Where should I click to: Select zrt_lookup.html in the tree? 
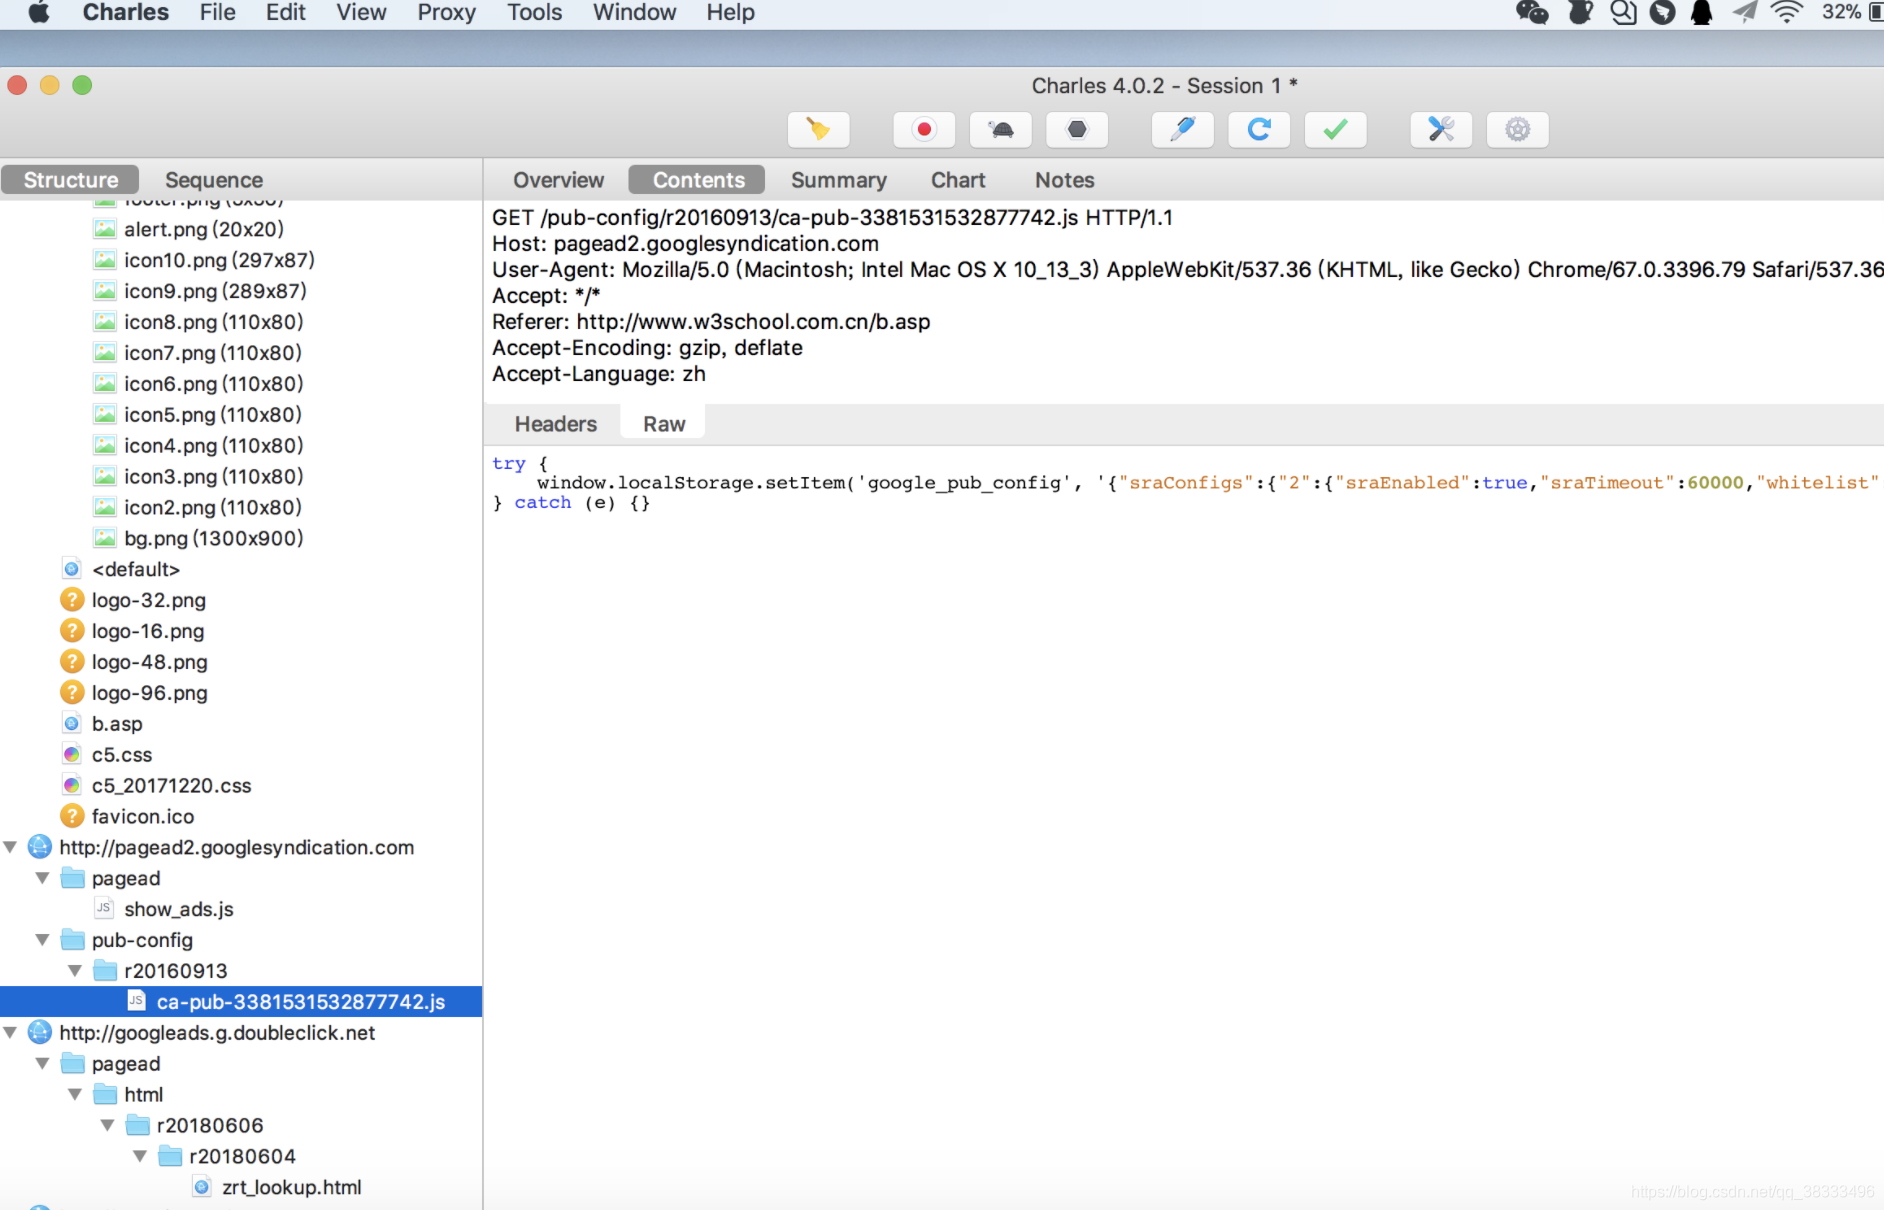coord(291,1188)
